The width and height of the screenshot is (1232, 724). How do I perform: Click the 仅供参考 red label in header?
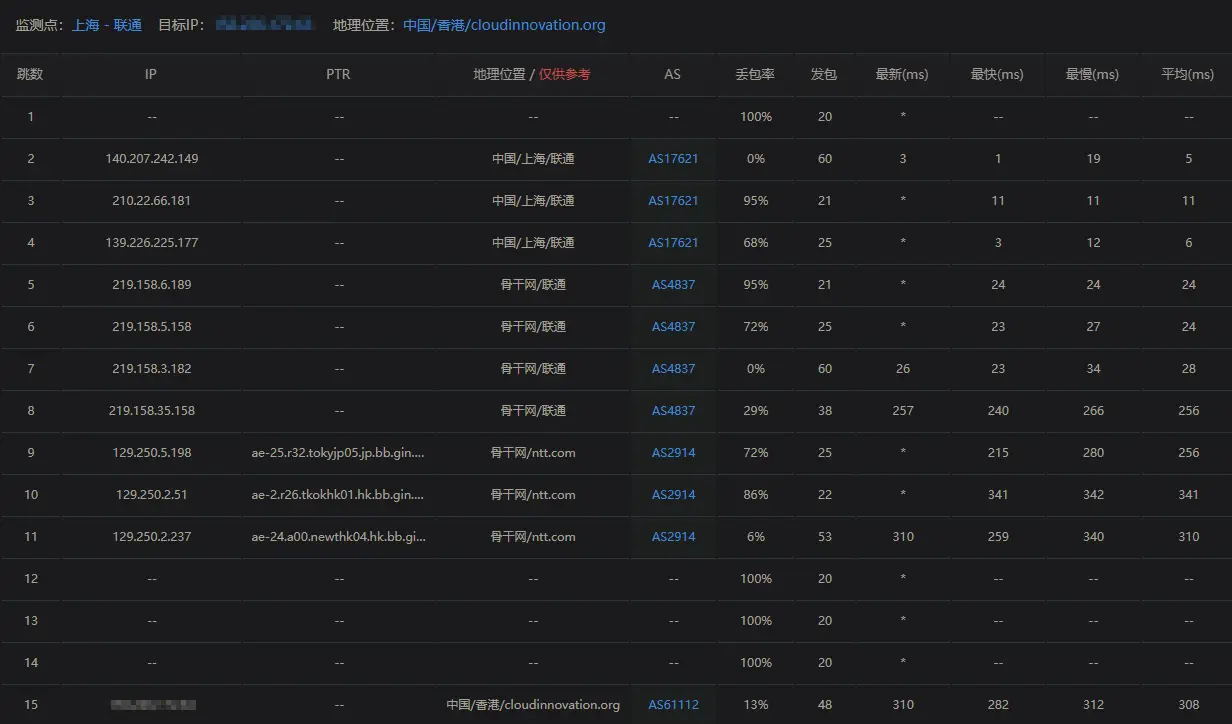point(565,75)
